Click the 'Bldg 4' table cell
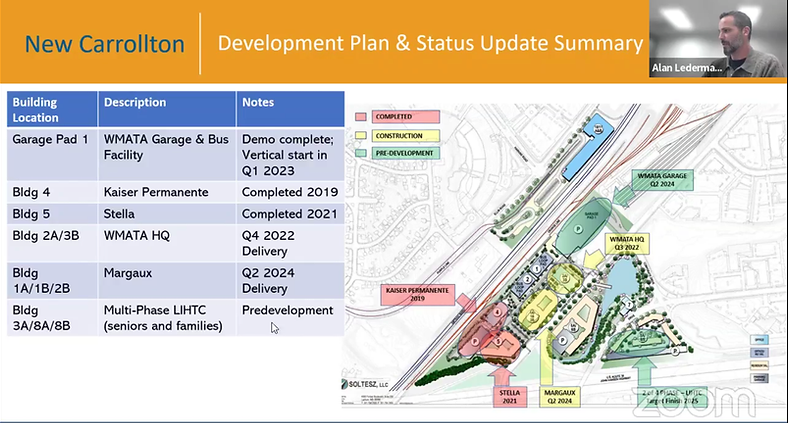This screenshot has height=423, width=788. [52, 192]
